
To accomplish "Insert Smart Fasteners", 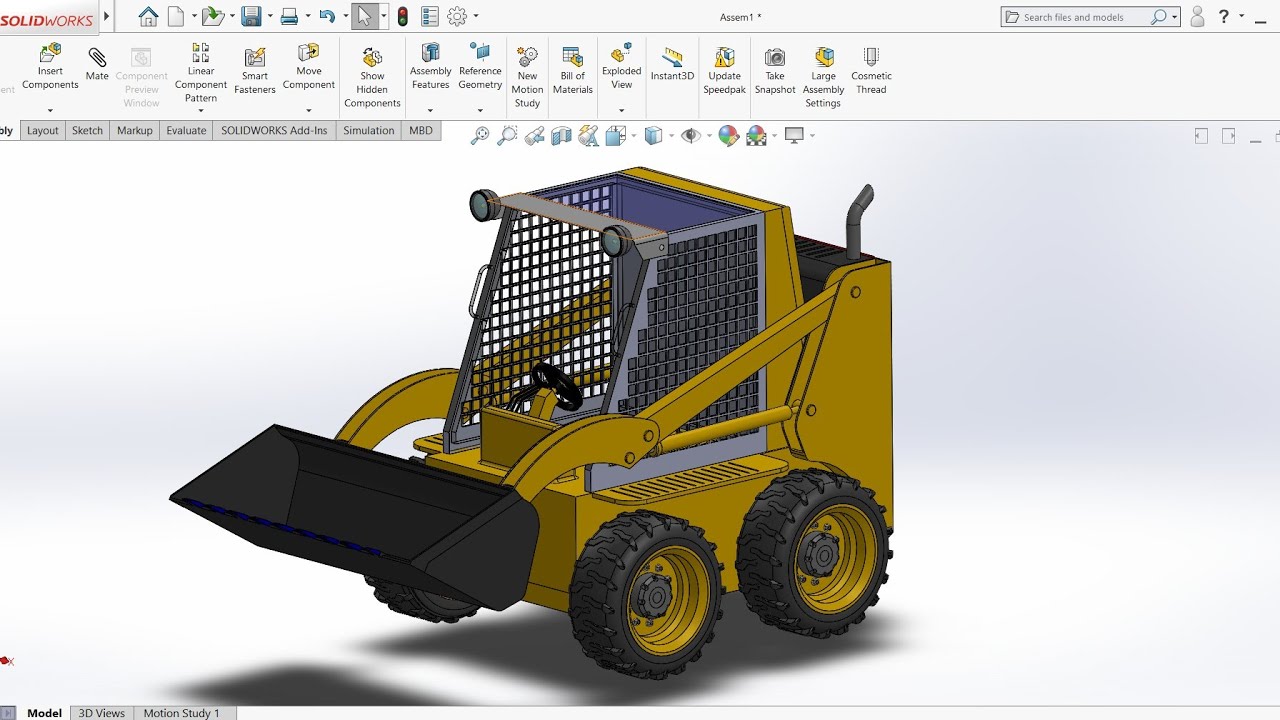I will coord(255,70).
